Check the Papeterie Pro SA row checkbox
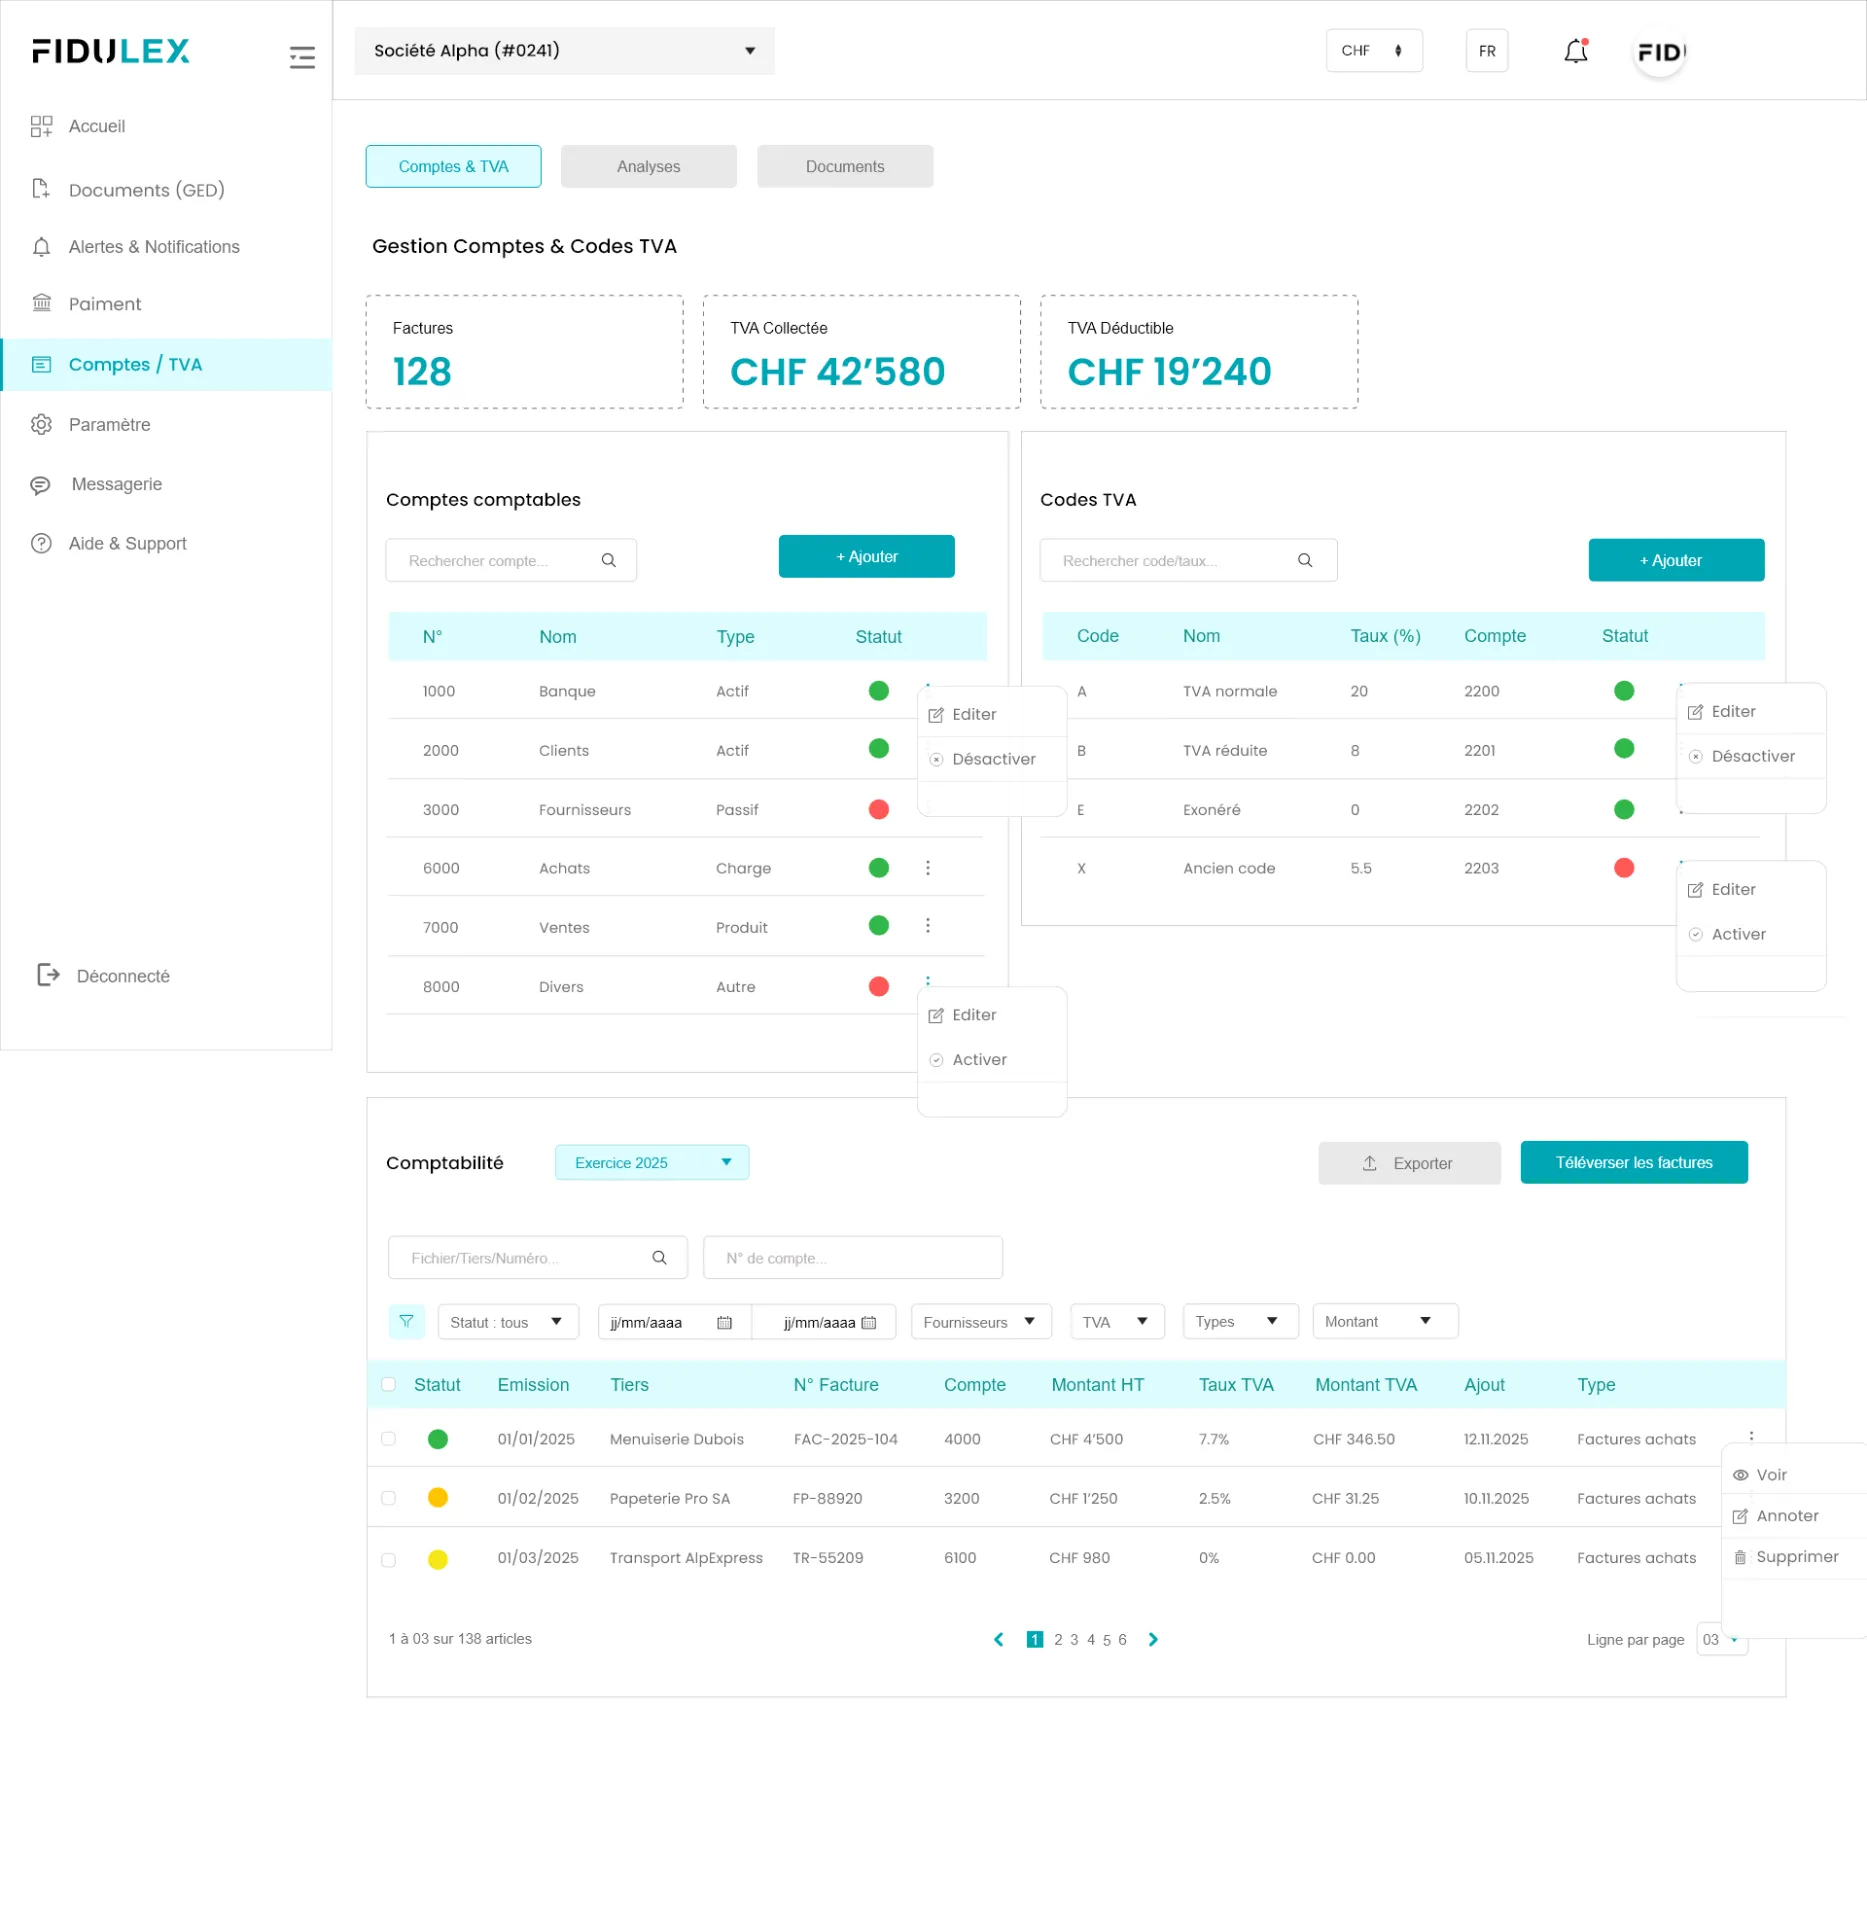The image size is (1867, 1920). (388, 1497)
